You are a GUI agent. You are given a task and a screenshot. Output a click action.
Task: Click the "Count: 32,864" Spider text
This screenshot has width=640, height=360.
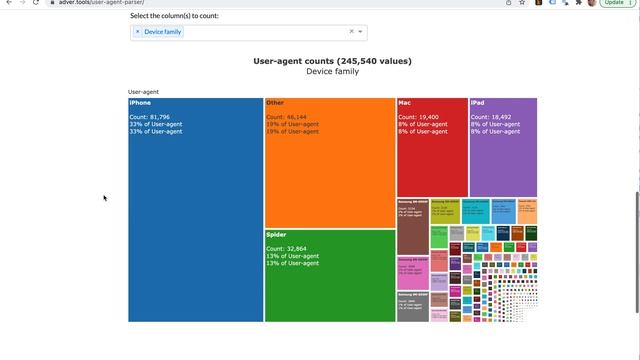click(286, 249)
